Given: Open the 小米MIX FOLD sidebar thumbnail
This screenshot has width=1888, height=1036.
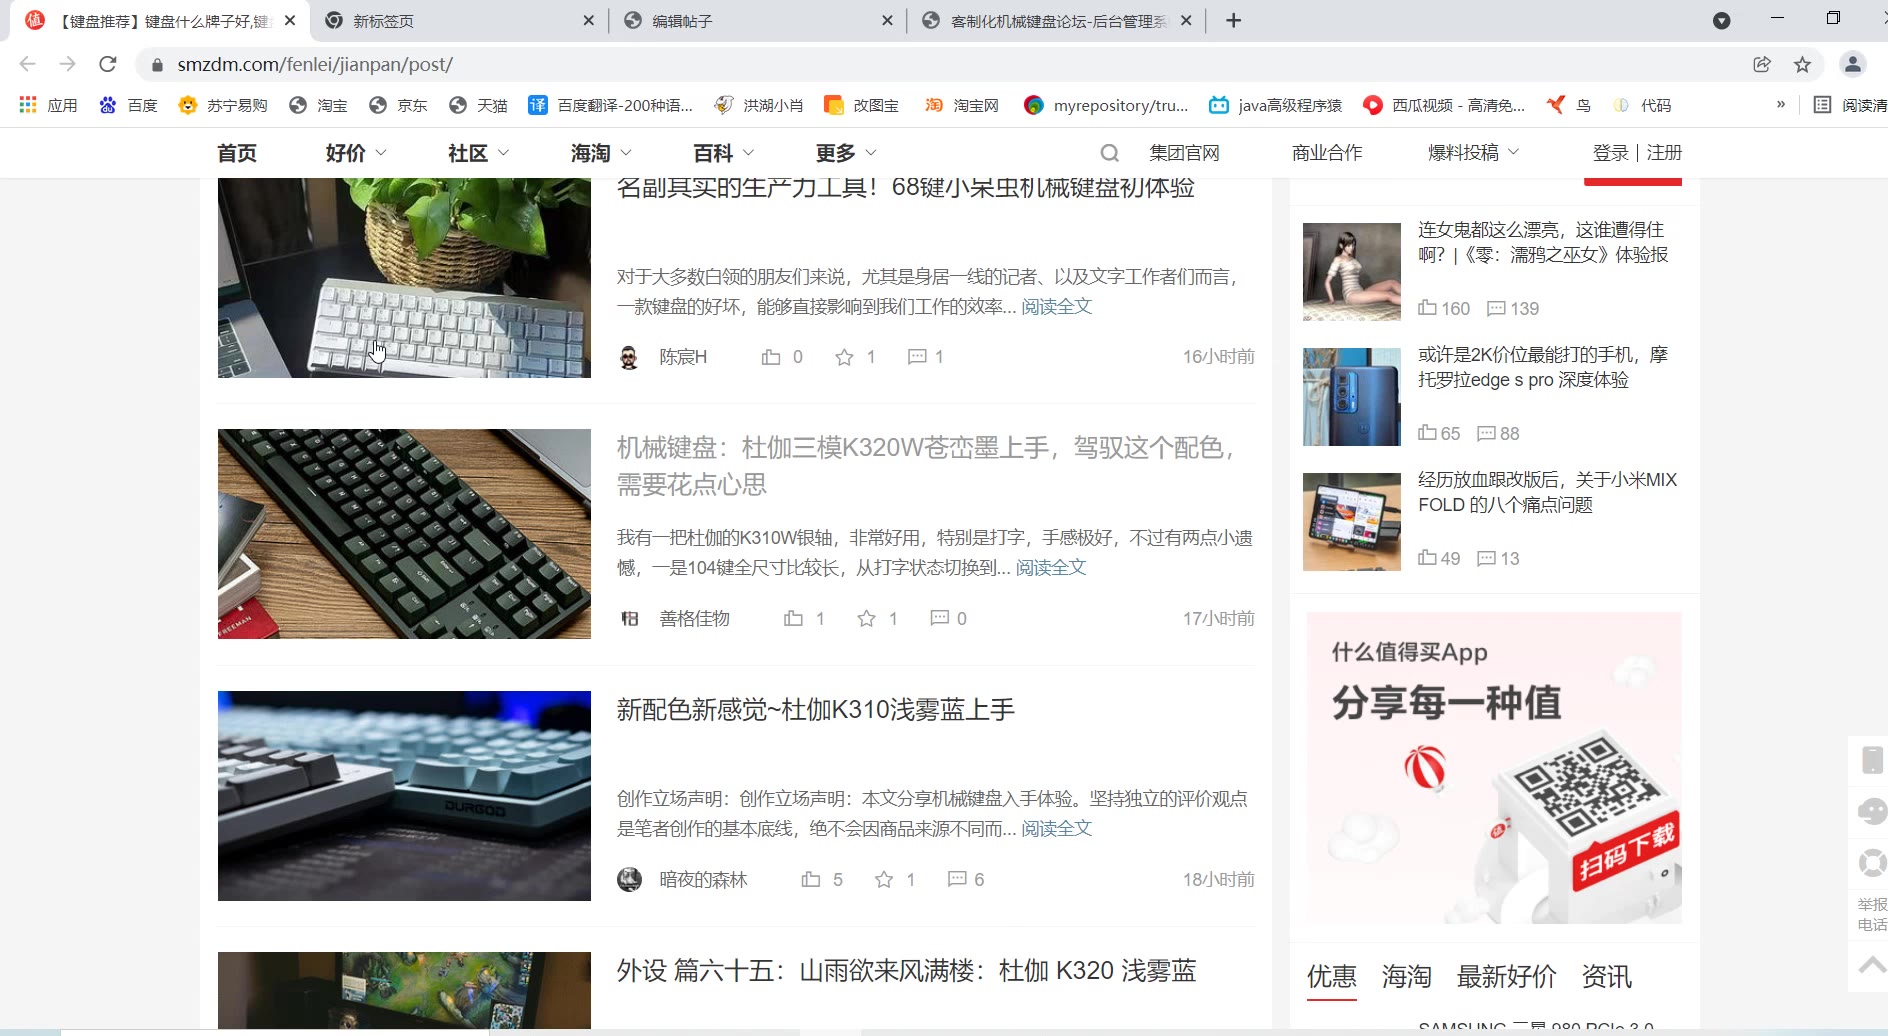Looking at the screenshot, I should coord(1352,522).
